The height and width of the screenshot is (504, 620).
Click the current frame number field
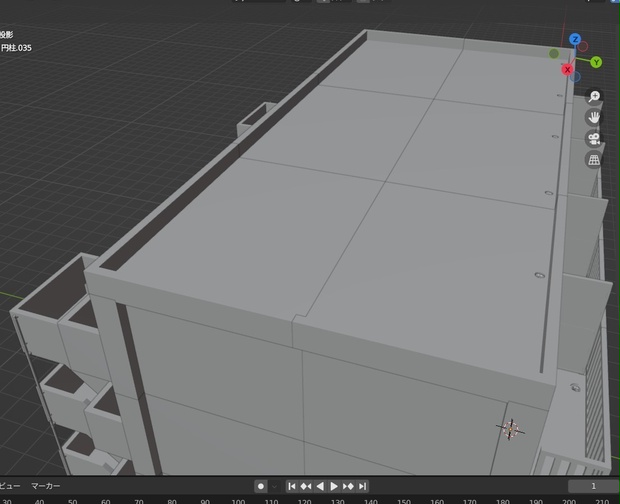593,486
